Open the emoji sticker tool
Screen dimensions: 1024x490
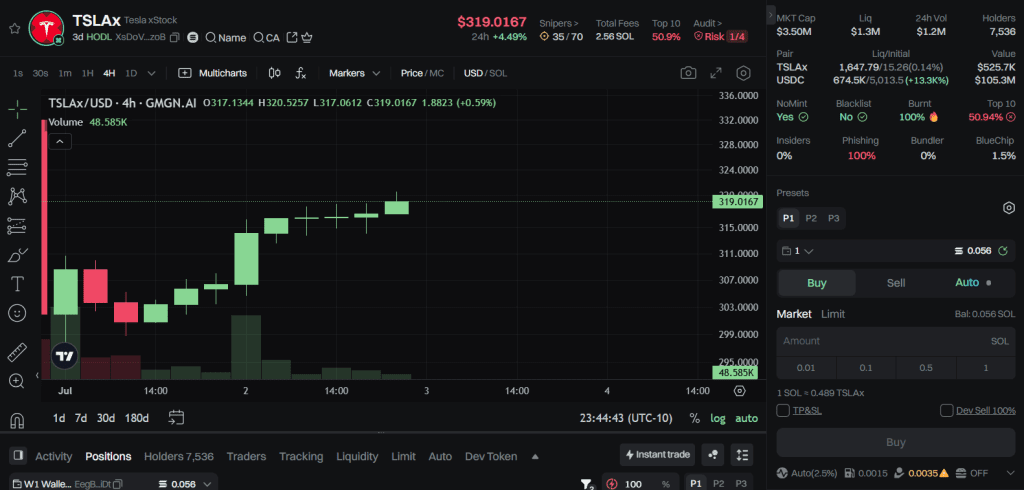point(17,313)
